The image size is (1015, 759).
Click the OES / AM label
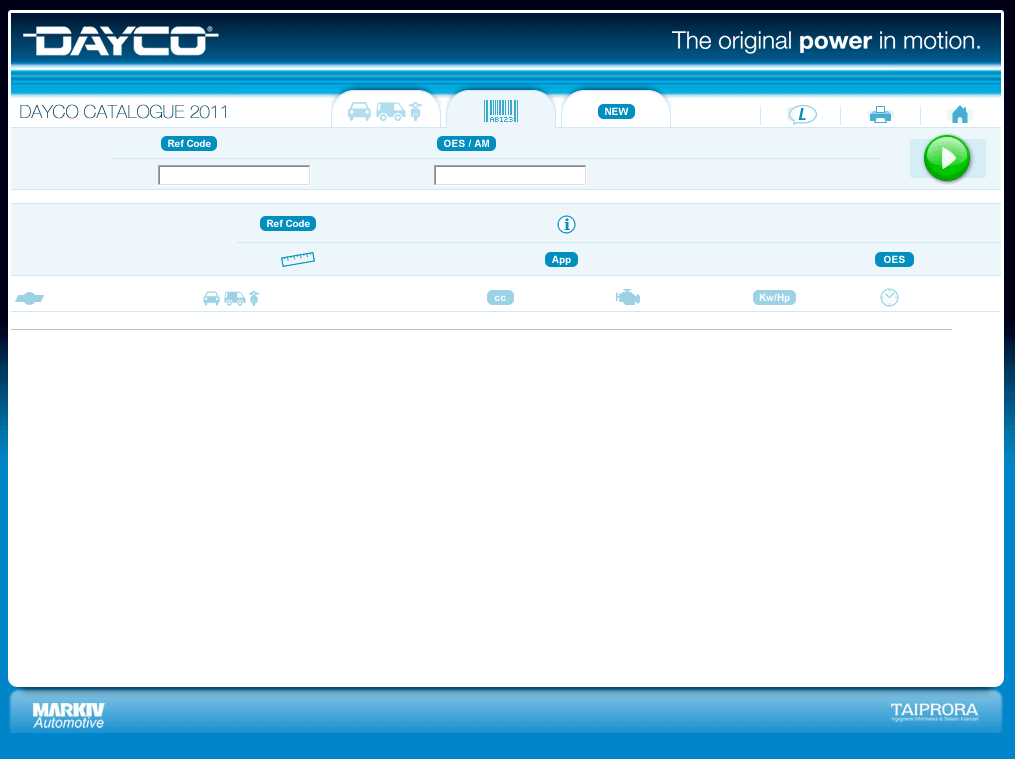point(466,144)
